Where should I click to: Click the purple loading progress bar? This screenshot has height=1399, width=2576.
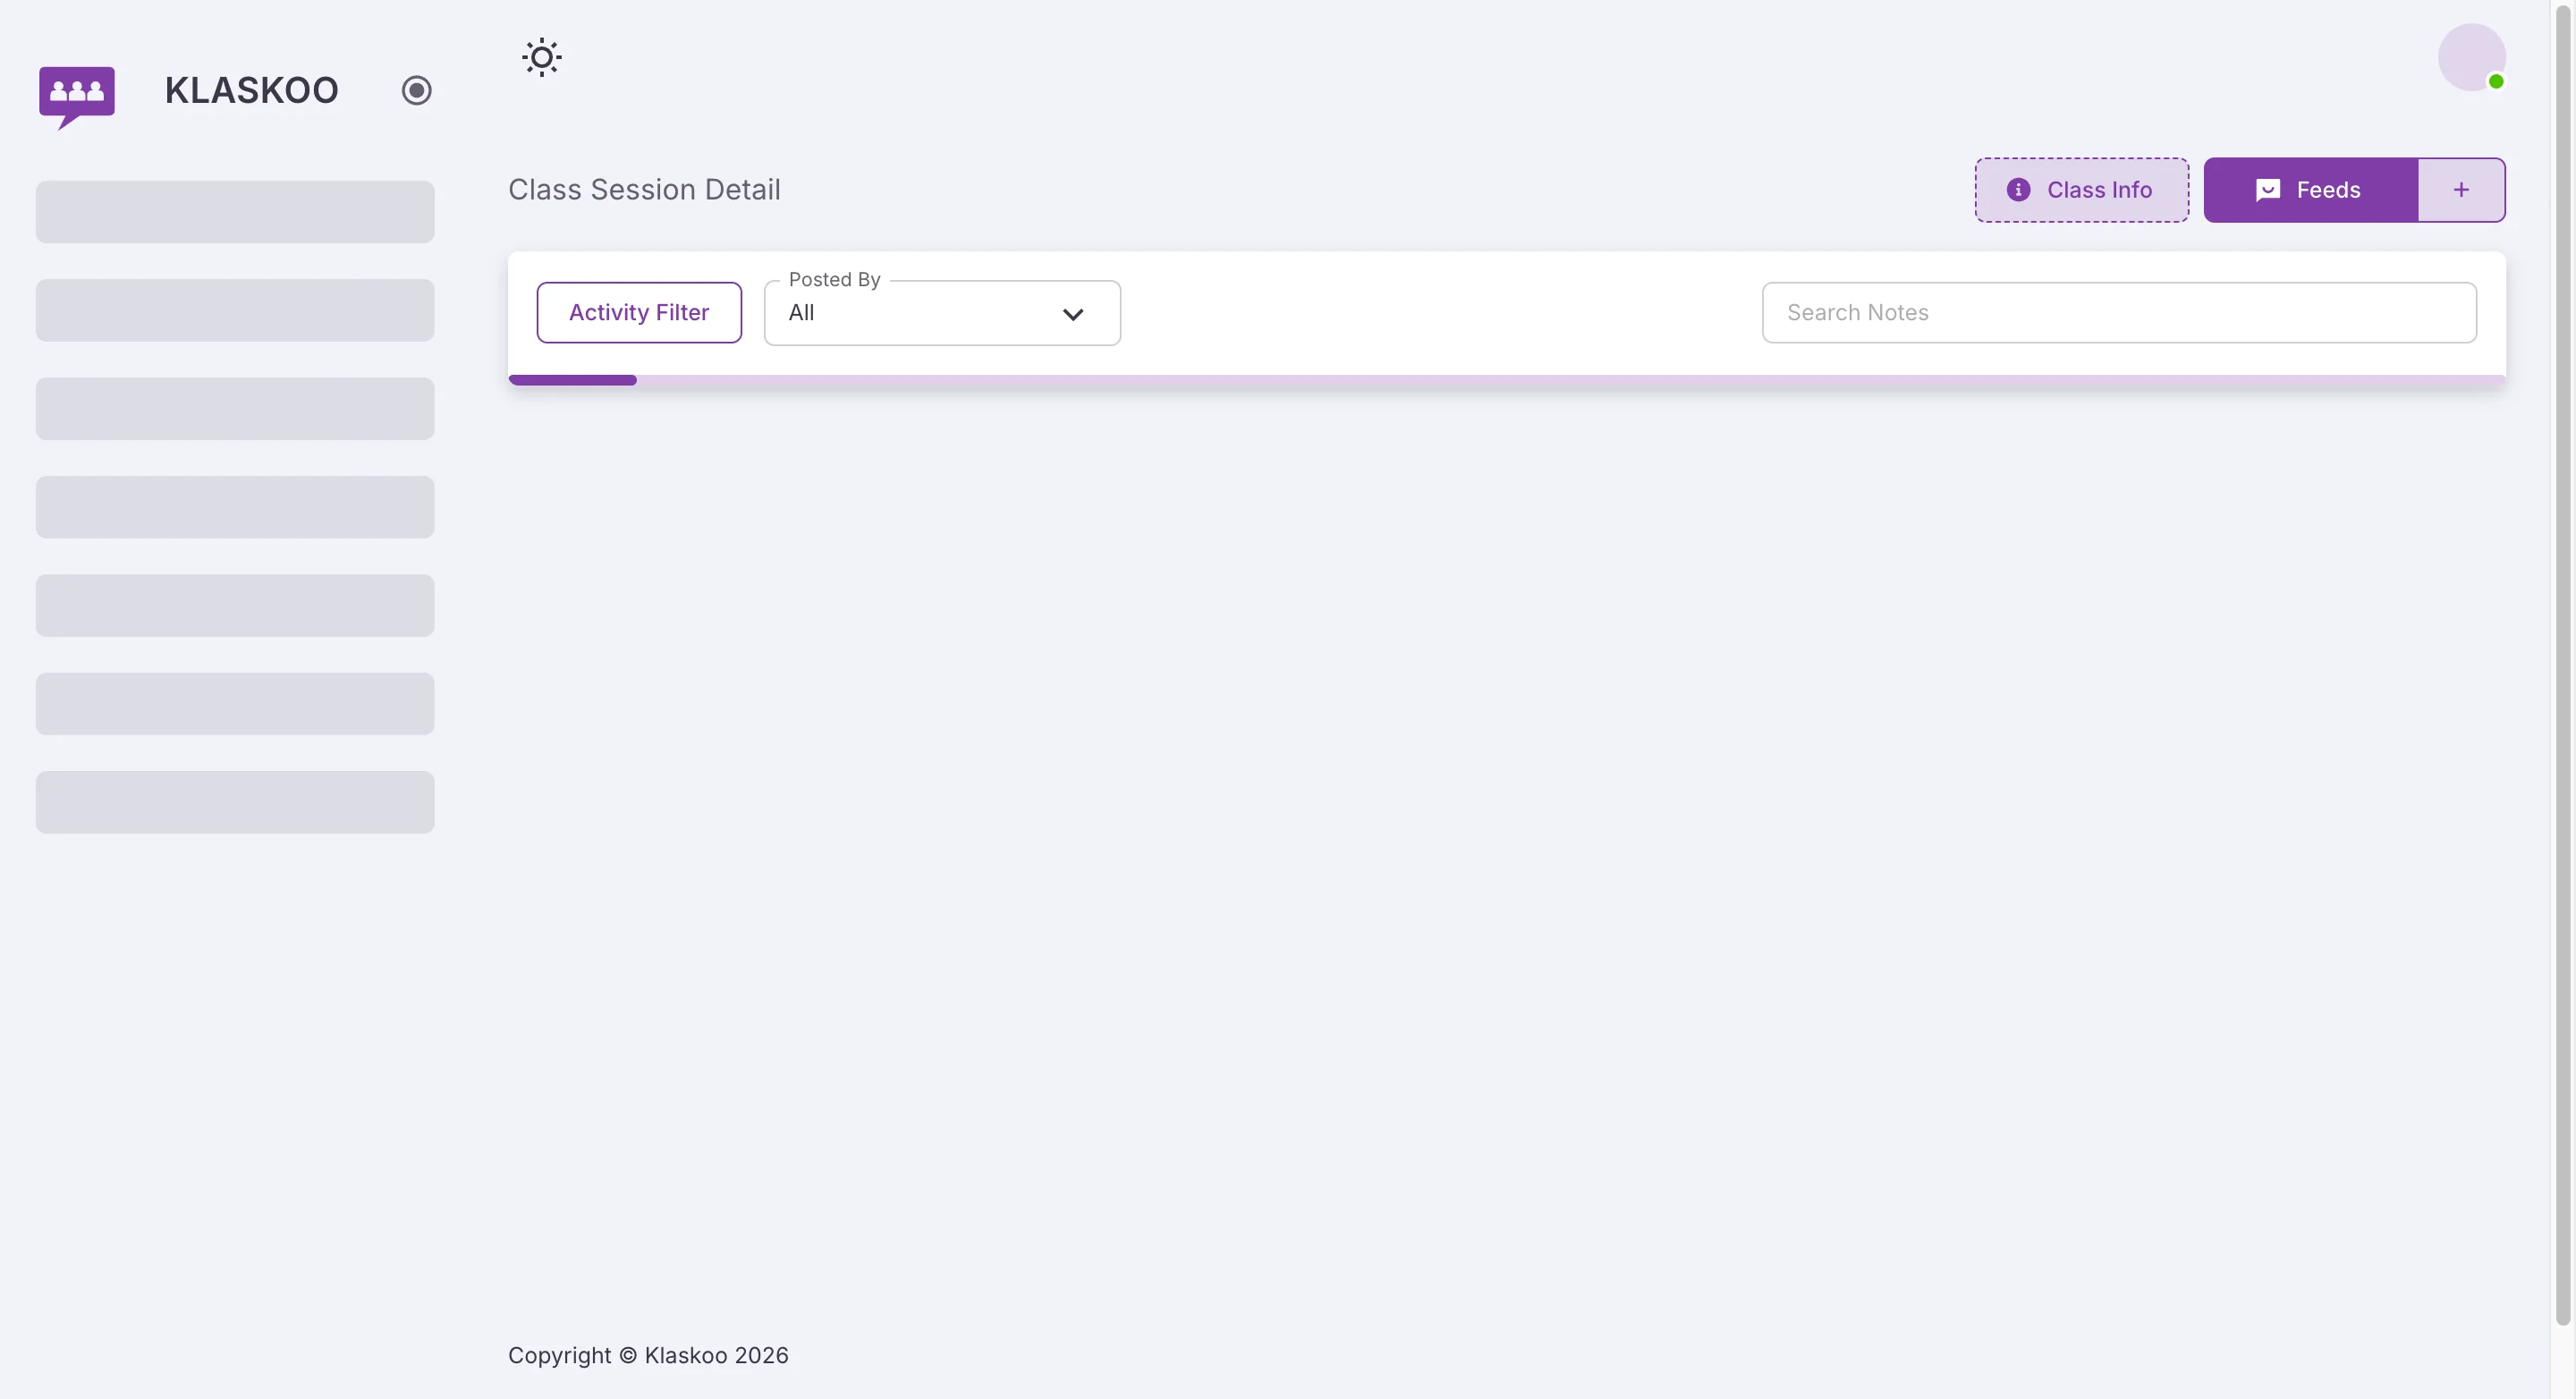572,380
